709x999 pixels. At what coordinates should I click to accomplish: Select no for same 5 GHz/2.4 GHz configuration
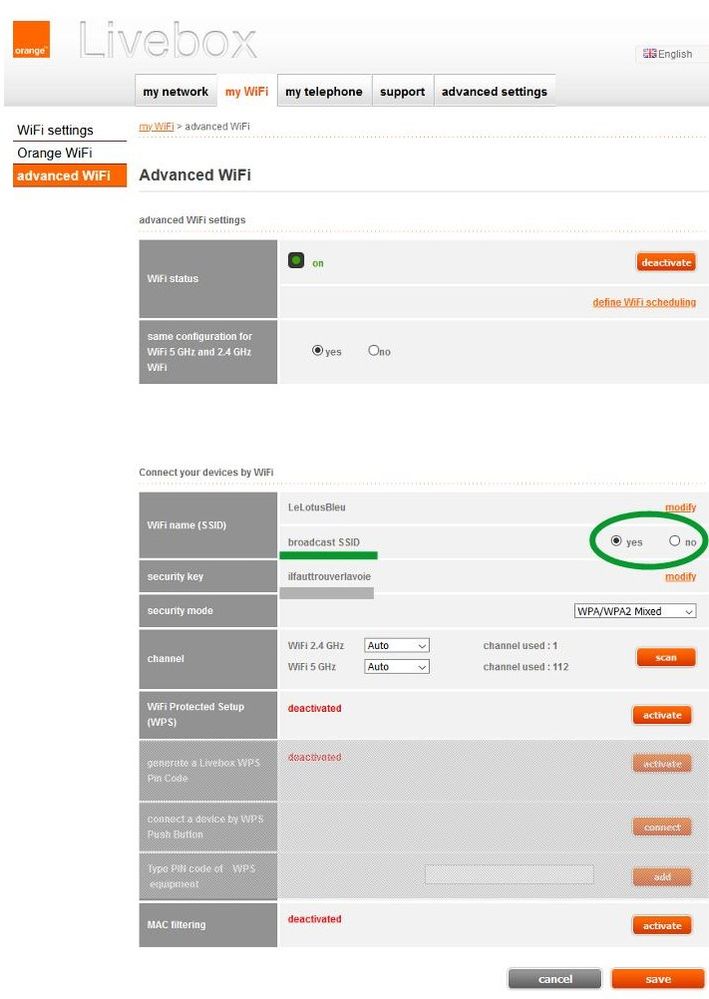374,350
